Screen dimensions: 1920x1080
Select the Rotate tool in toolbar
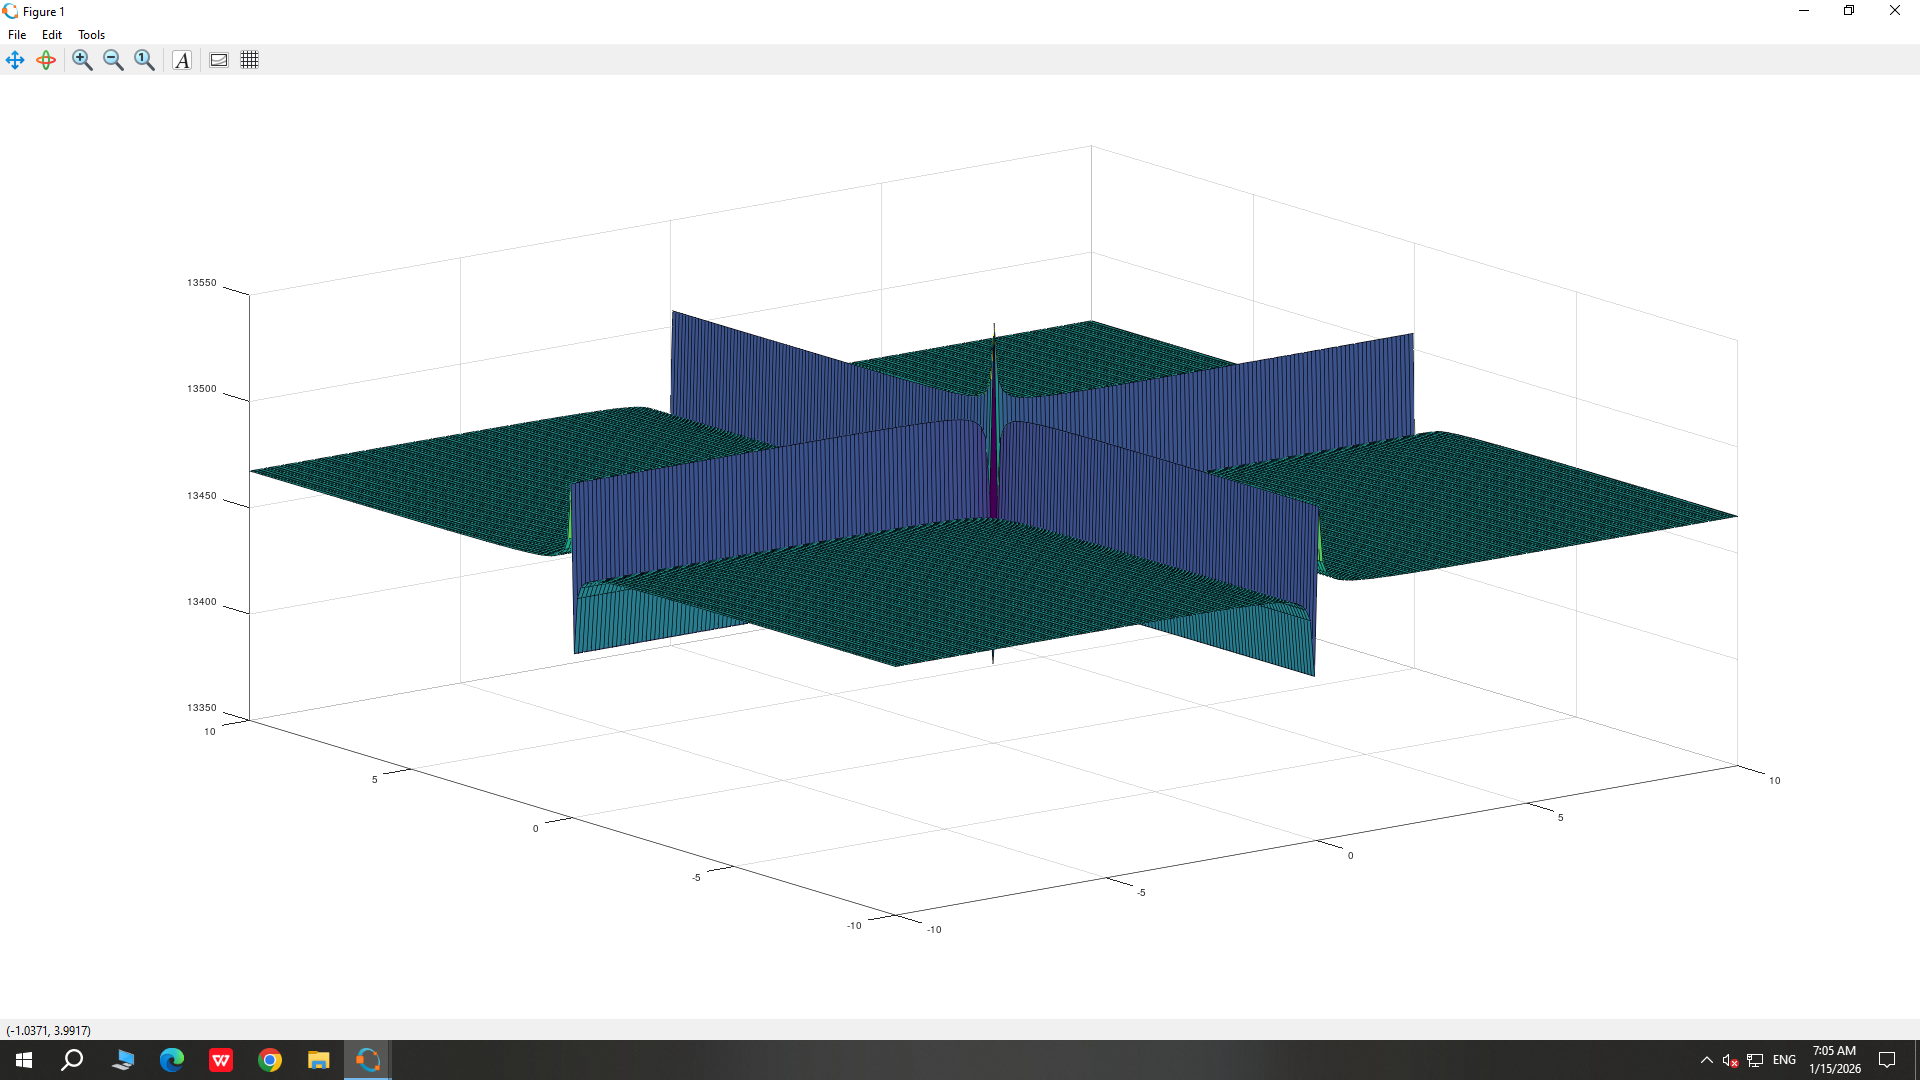pyautogui.click(x=46, y=60)
